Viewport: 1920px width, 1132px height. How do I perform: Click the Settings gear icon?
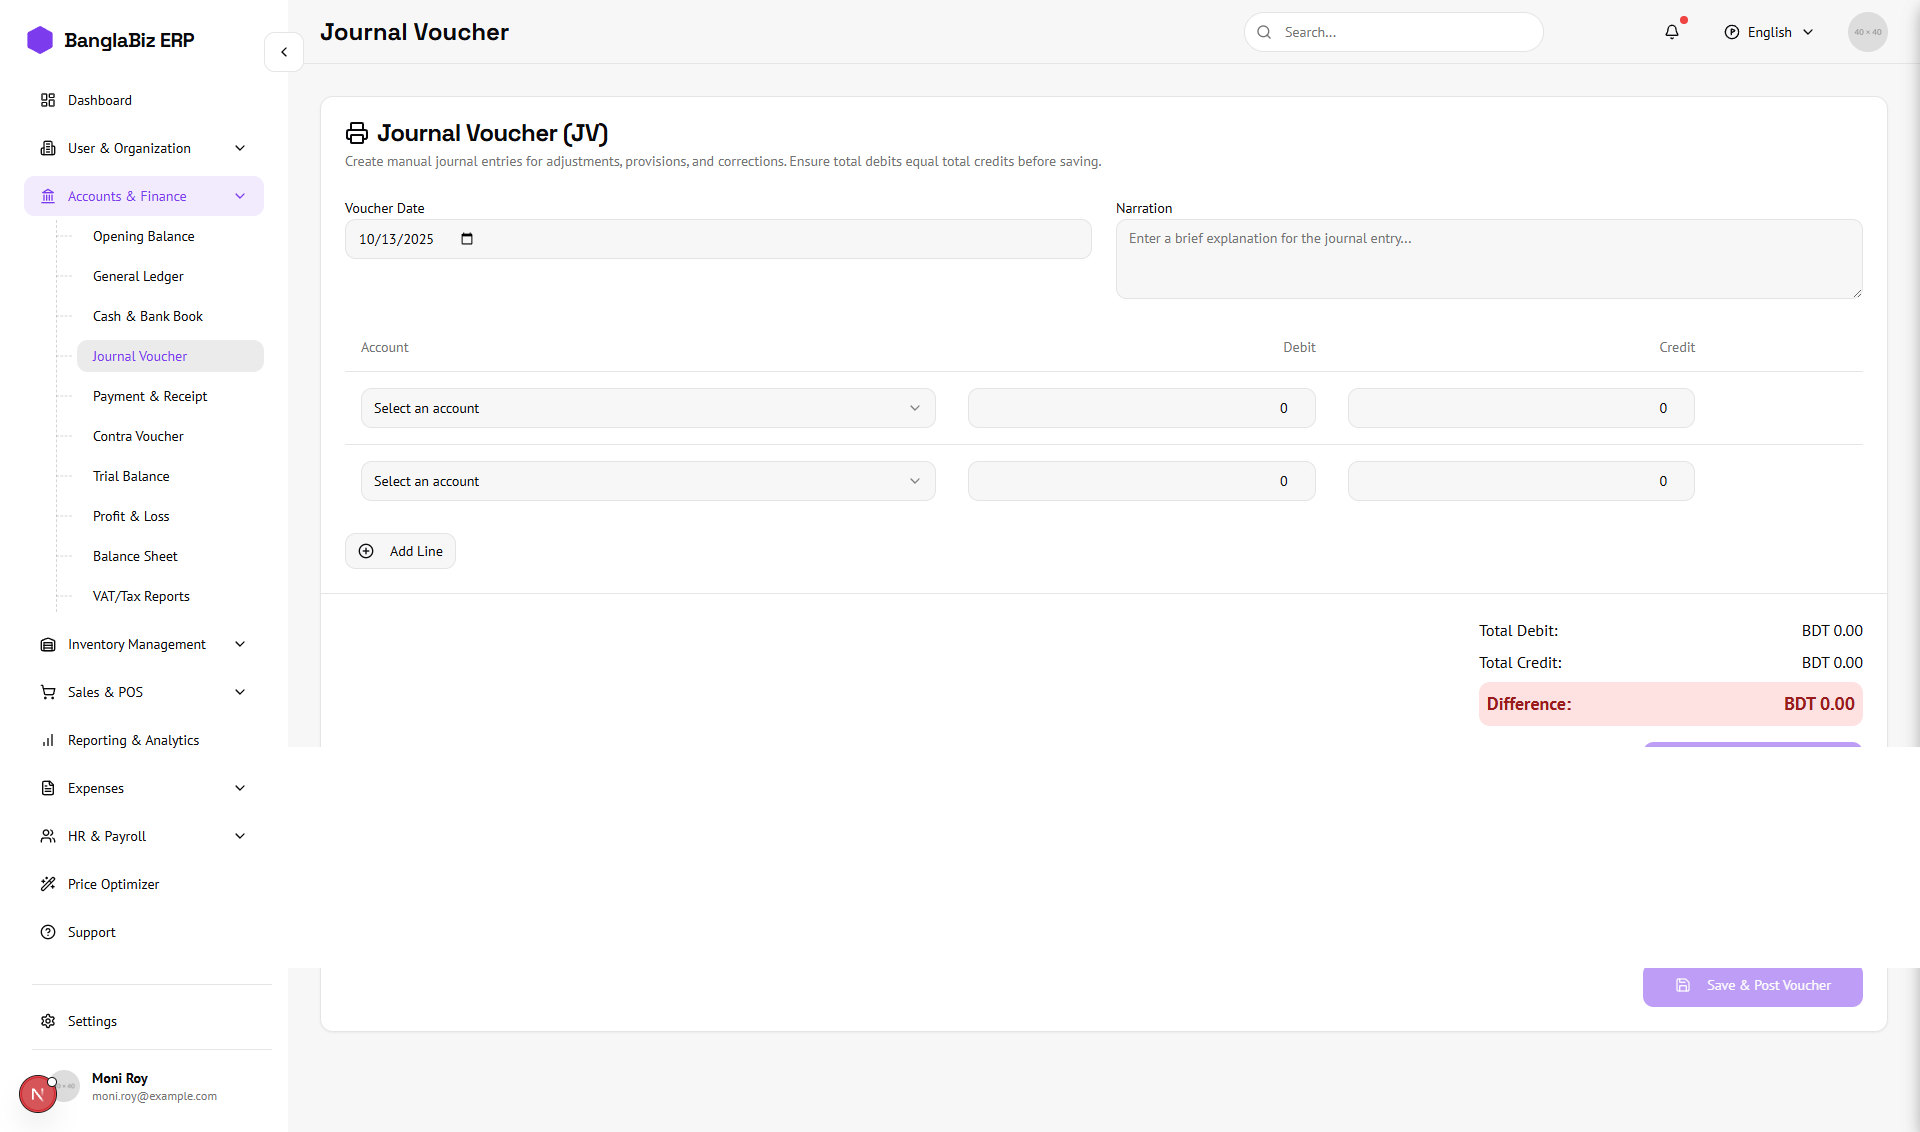48,1021
